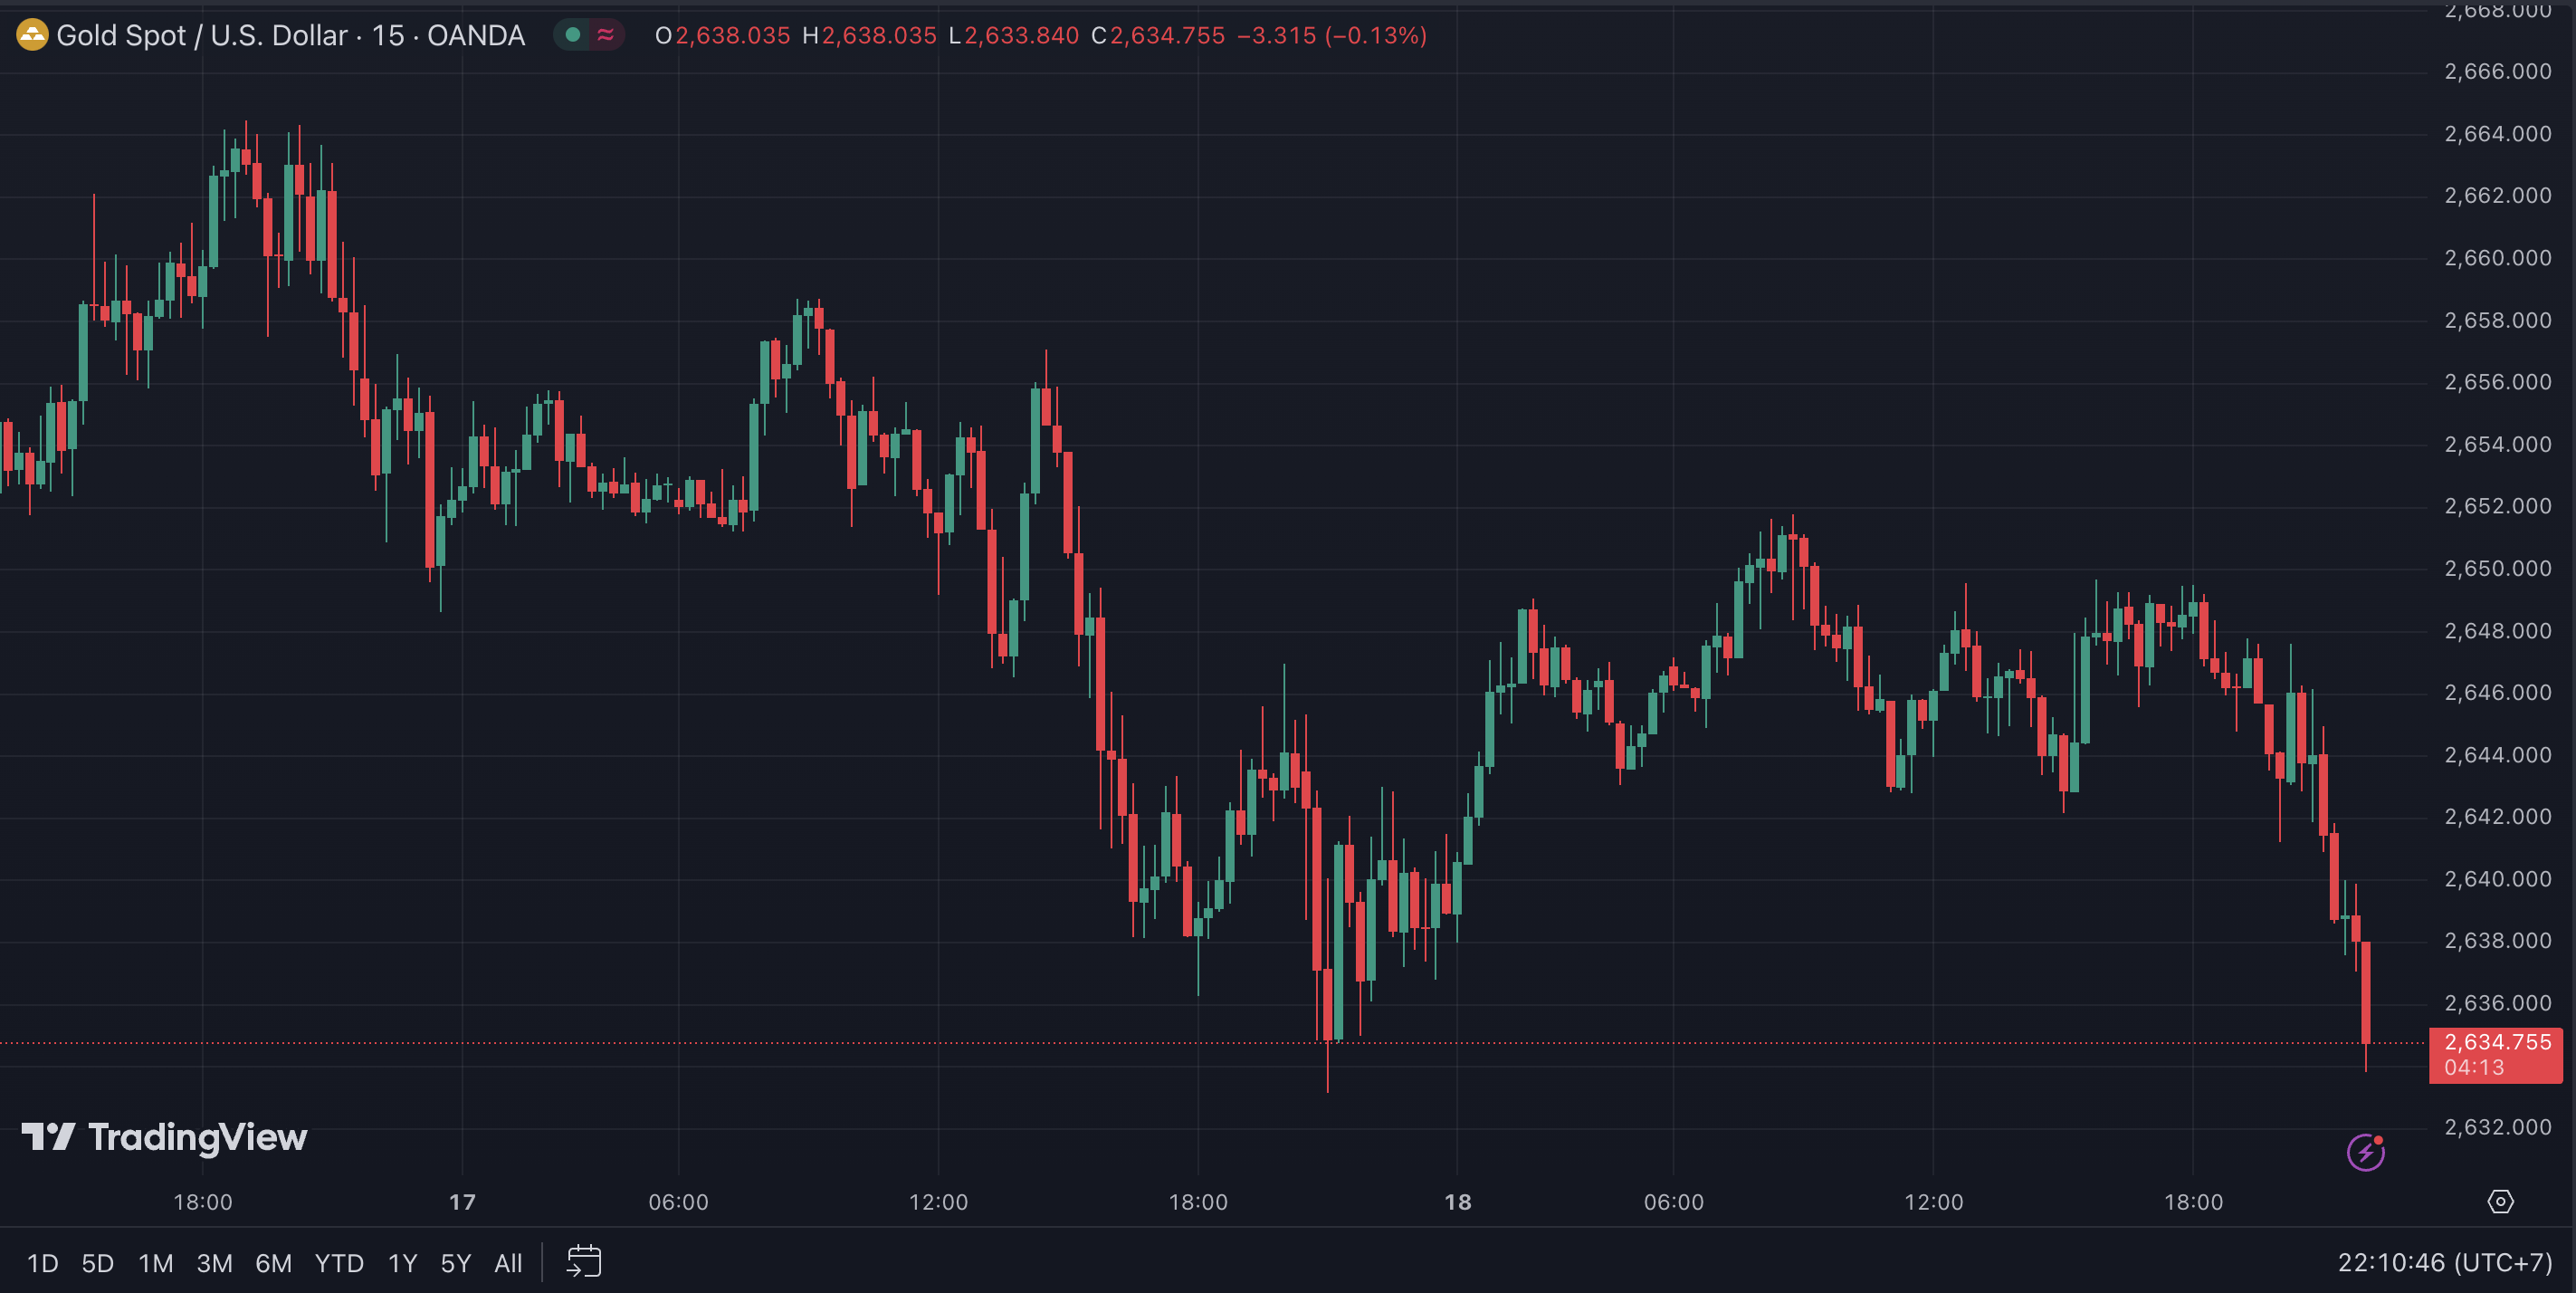The height and width of the screenshot is (1293, 2576).
Task: Click the gold symbol logo icon
Action: tap(32, 36)
